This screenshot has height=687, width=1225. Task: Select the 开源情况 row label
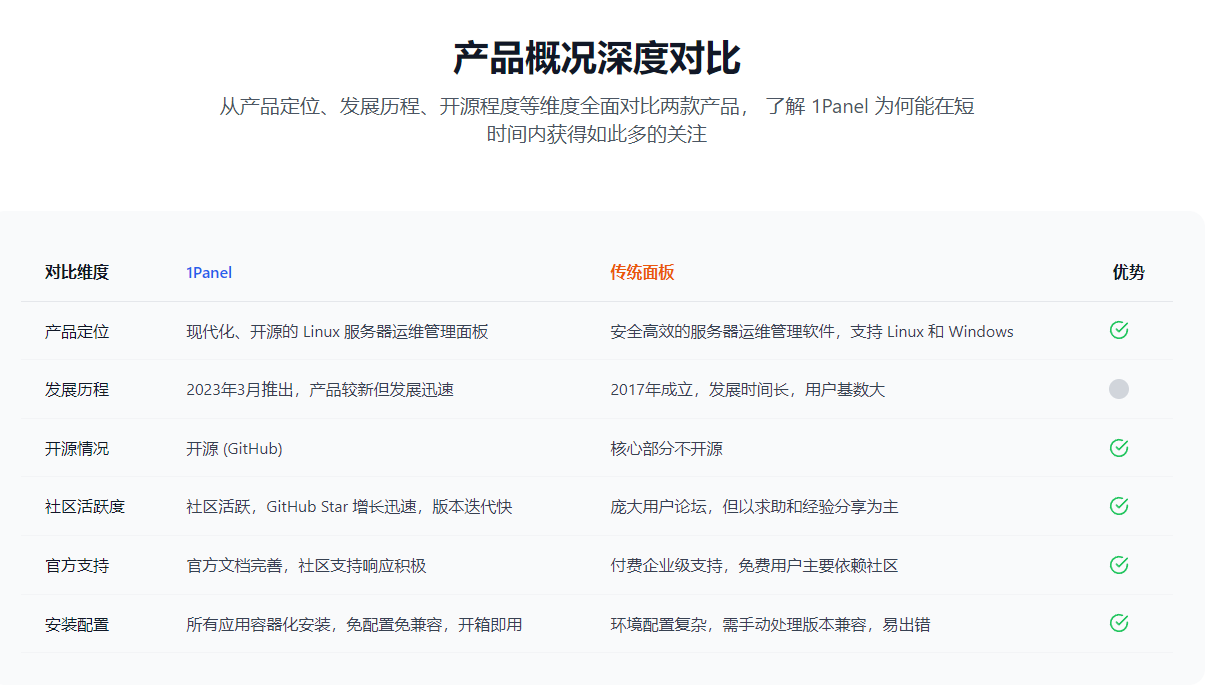77,449
